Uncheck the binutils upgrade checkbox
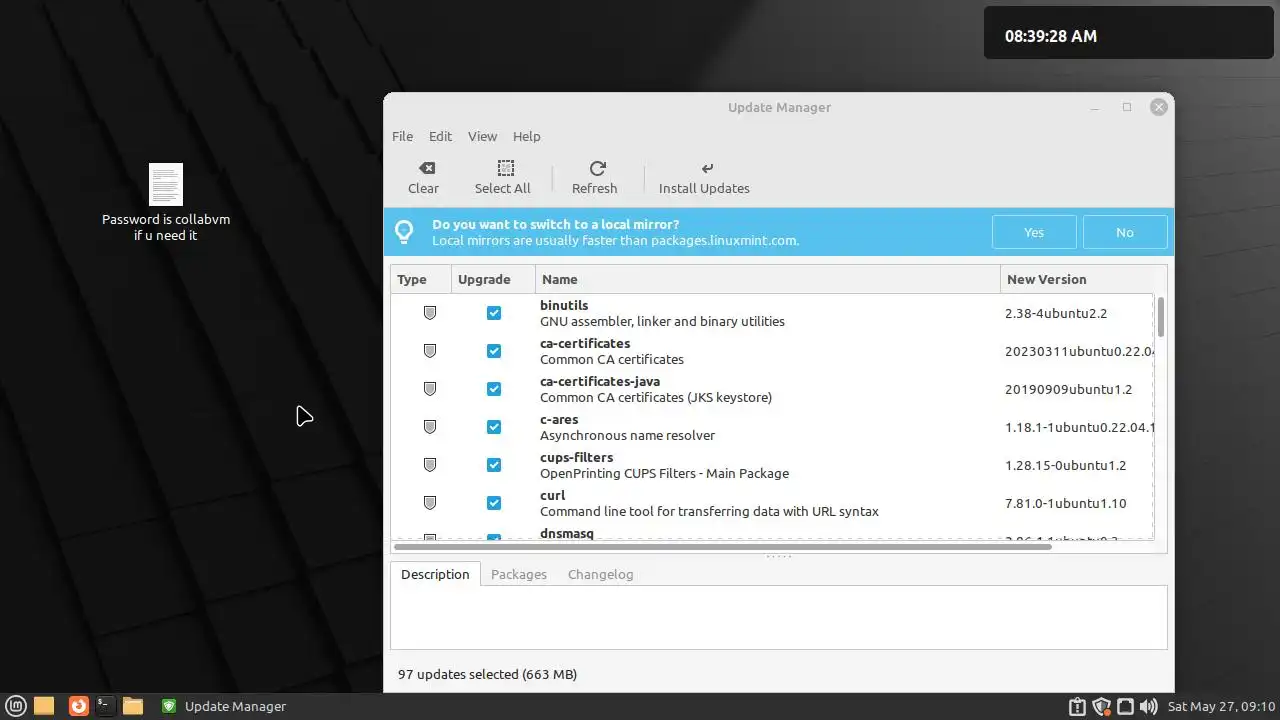The image size is (1280, 720). tap(494, 313)
